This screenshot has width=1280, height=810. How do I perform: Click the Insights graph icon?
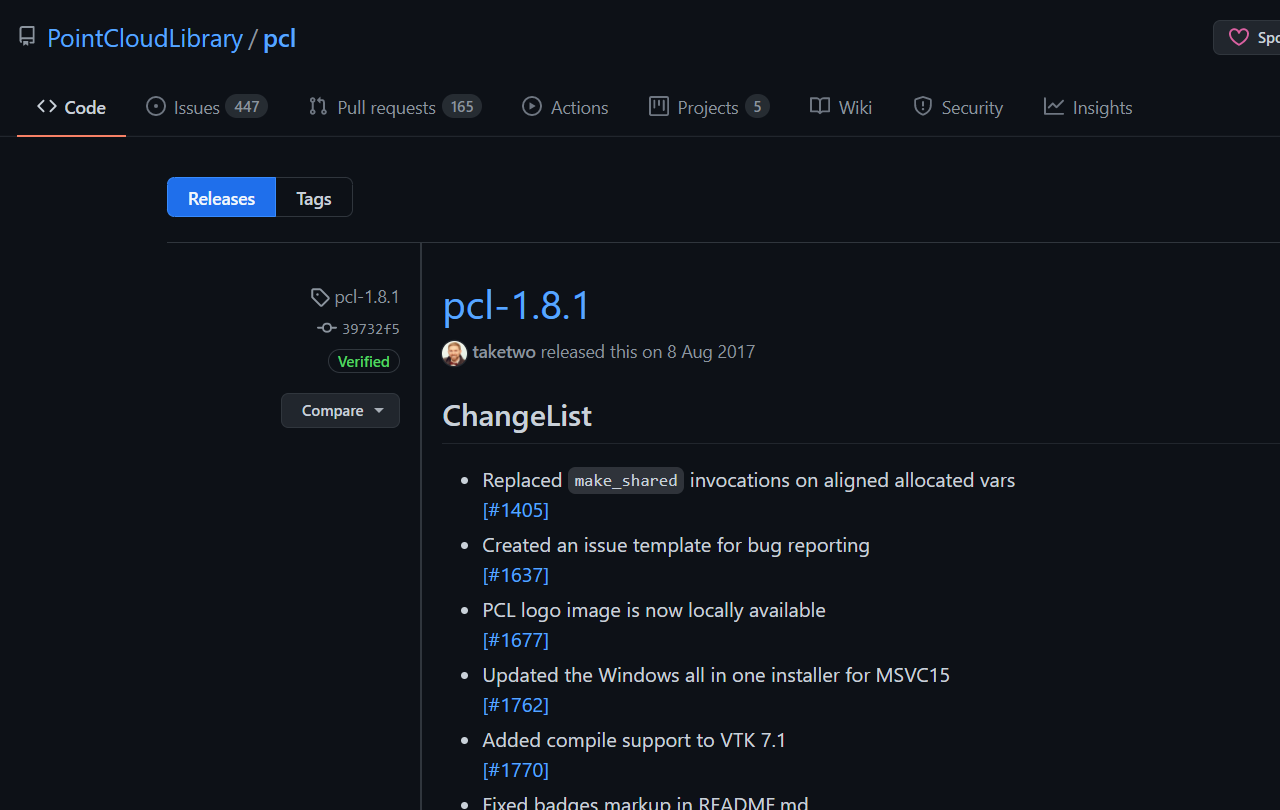(1053, 106)
